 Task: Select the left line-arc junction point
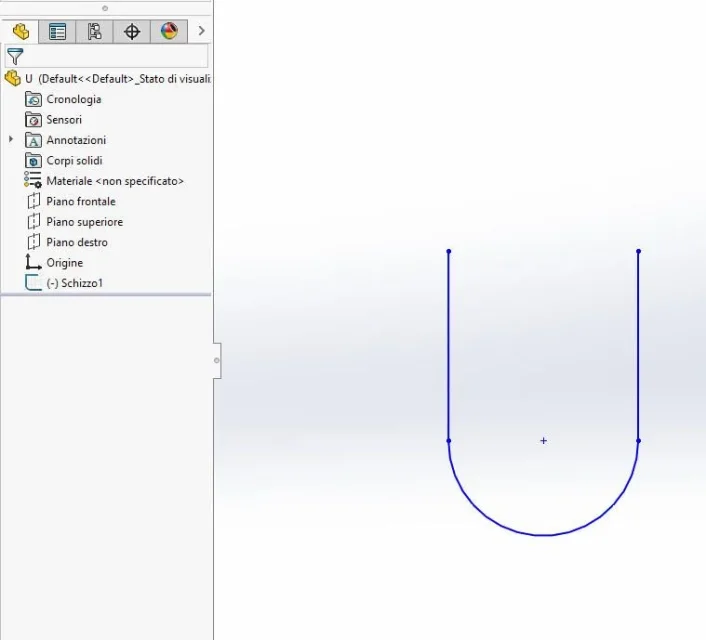448,441
